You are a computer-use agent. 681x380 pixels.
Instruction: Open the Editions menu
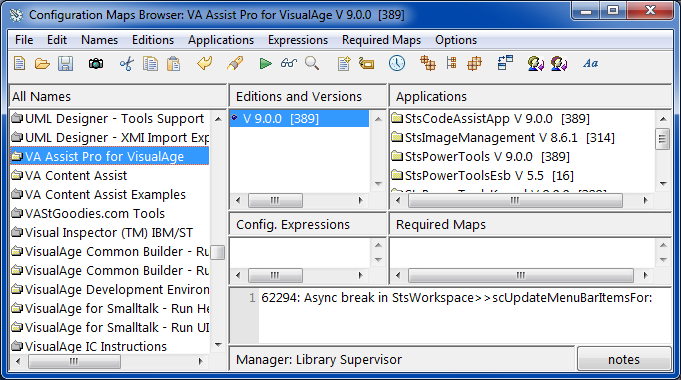coord(153,40)
